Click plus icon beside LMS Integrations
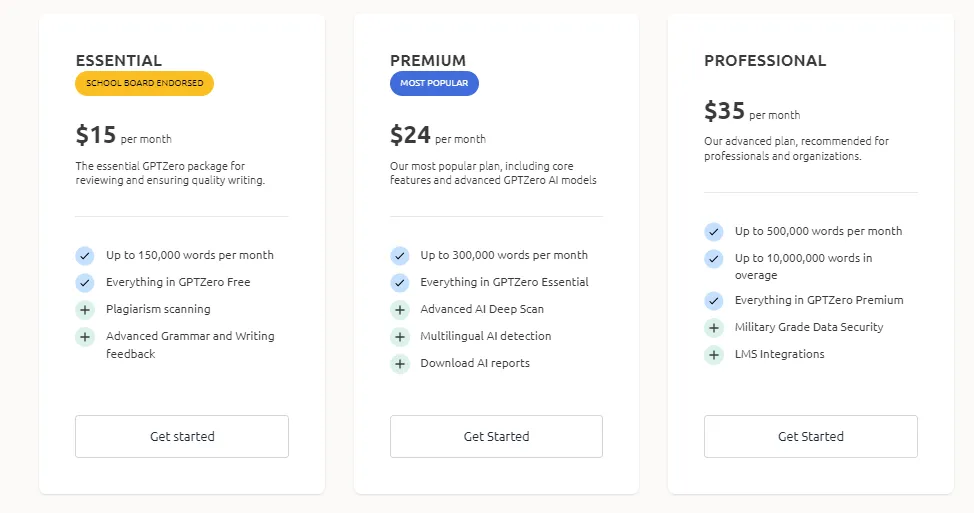This screenshot has width=974, height=513. pos(714,355)
